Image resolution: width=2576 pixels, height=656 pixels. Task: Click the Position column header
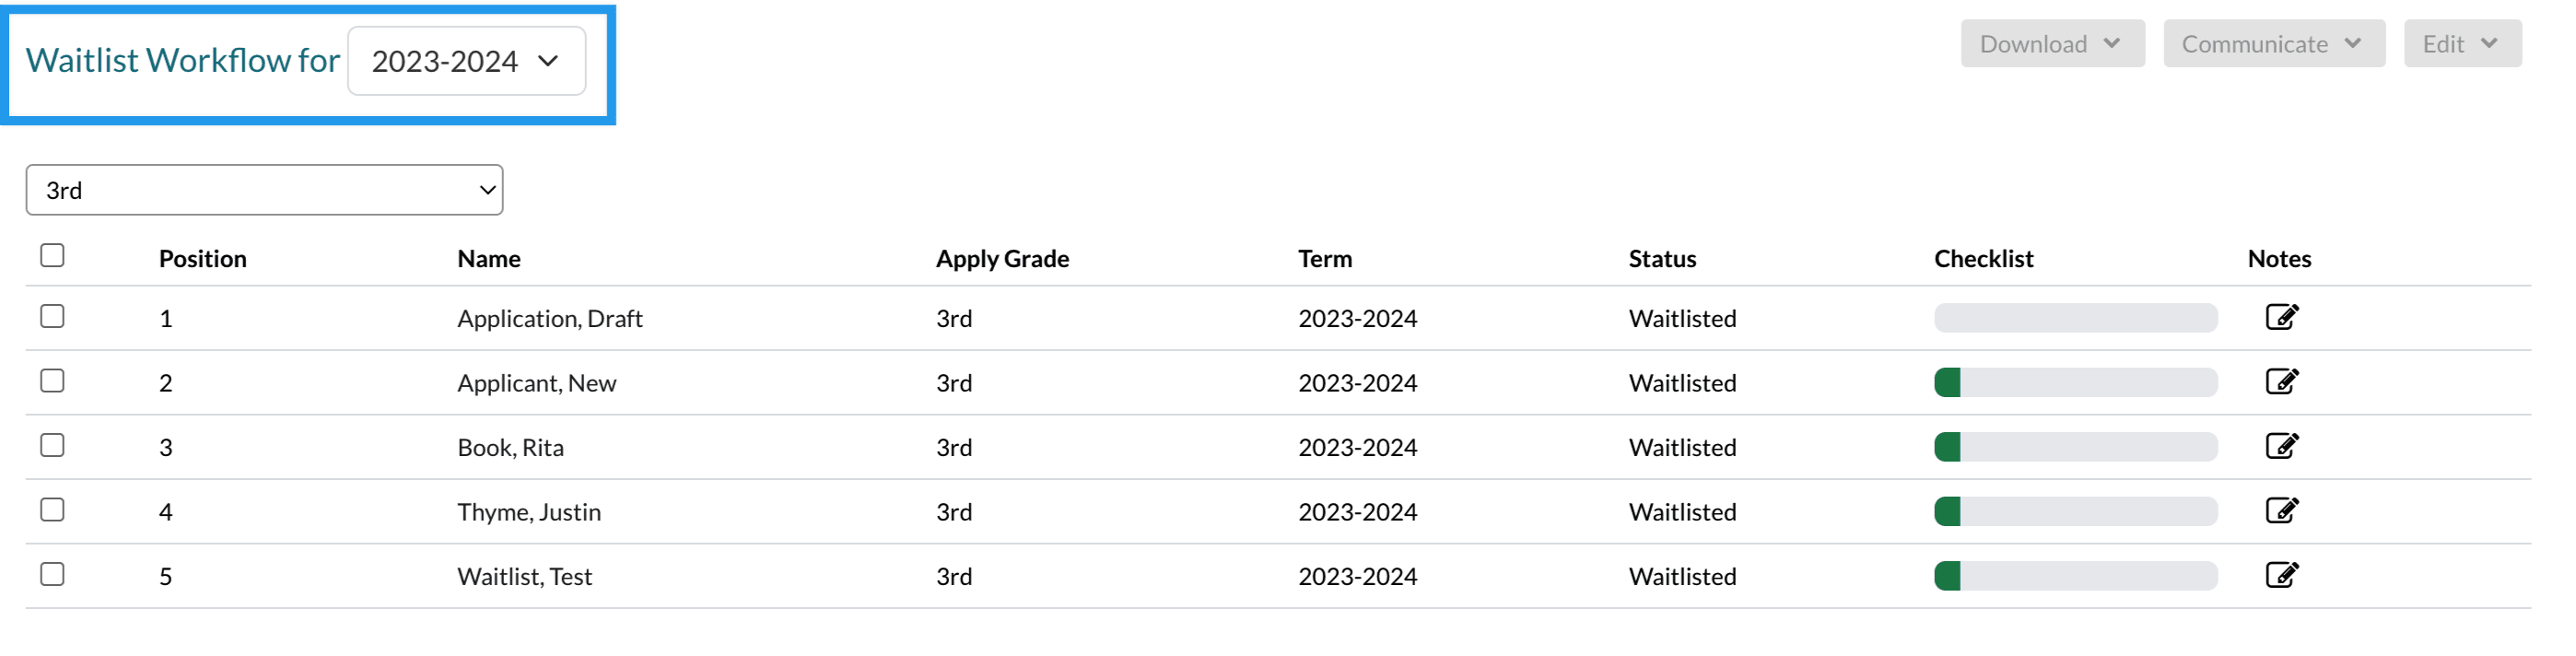(x=202, y=259)
